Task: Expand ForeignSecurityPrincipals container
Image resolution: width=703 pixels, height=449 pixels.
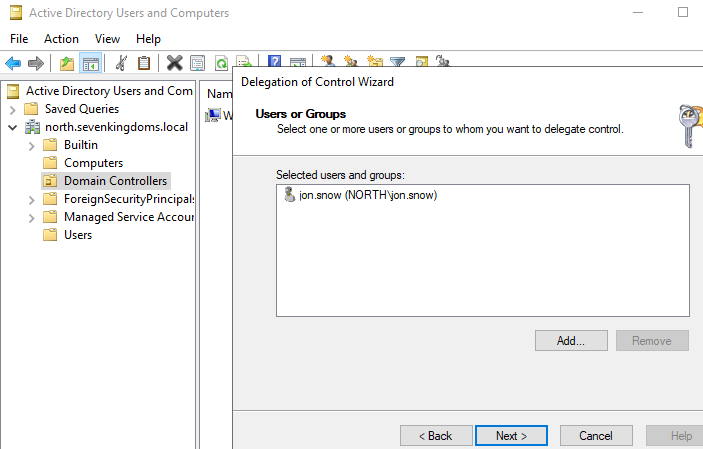Action: 31,200
